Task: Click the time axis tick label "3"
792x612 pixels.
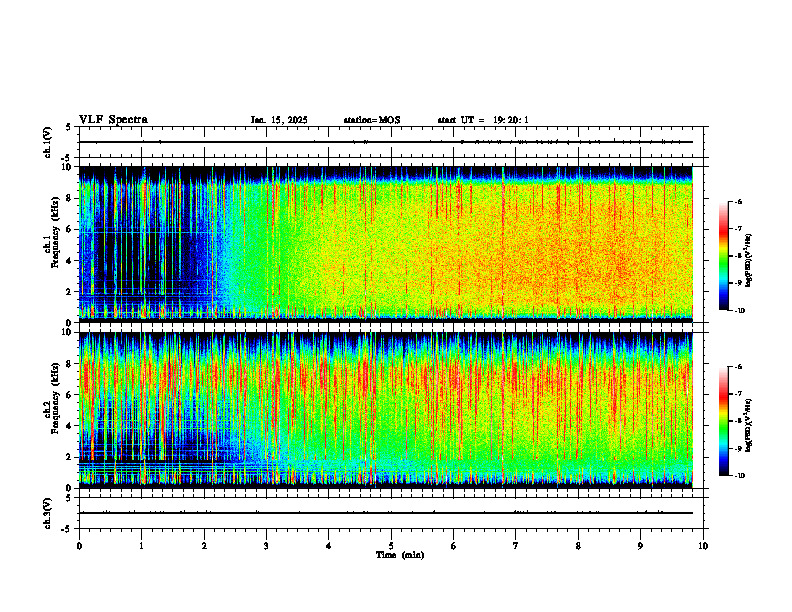Action: (266, 546)
